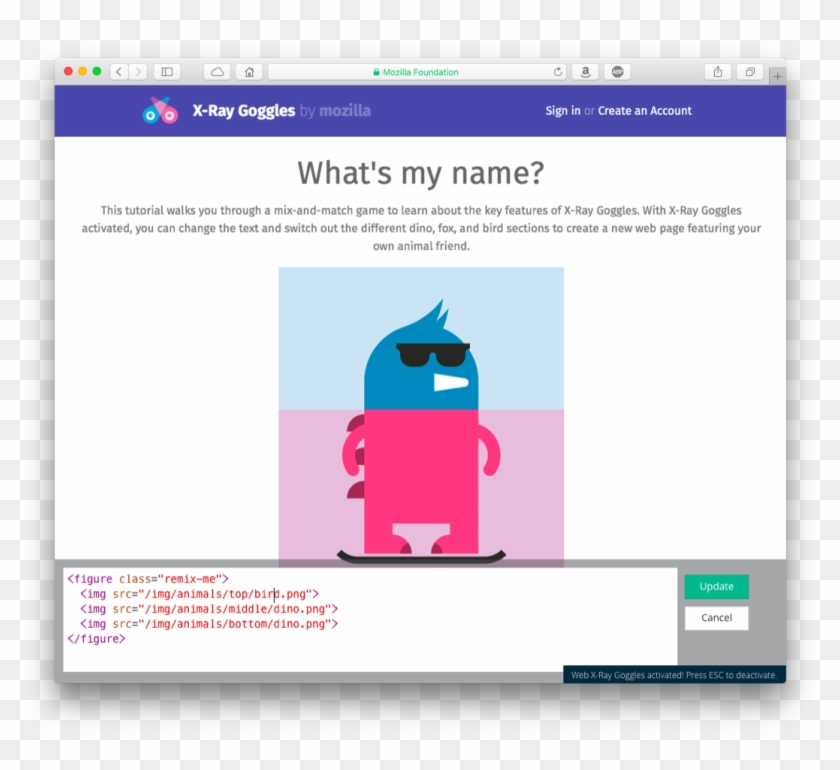Viewport: 840px width, 770px height.
Task: Click the back navigation arrow
Action: 118,71
